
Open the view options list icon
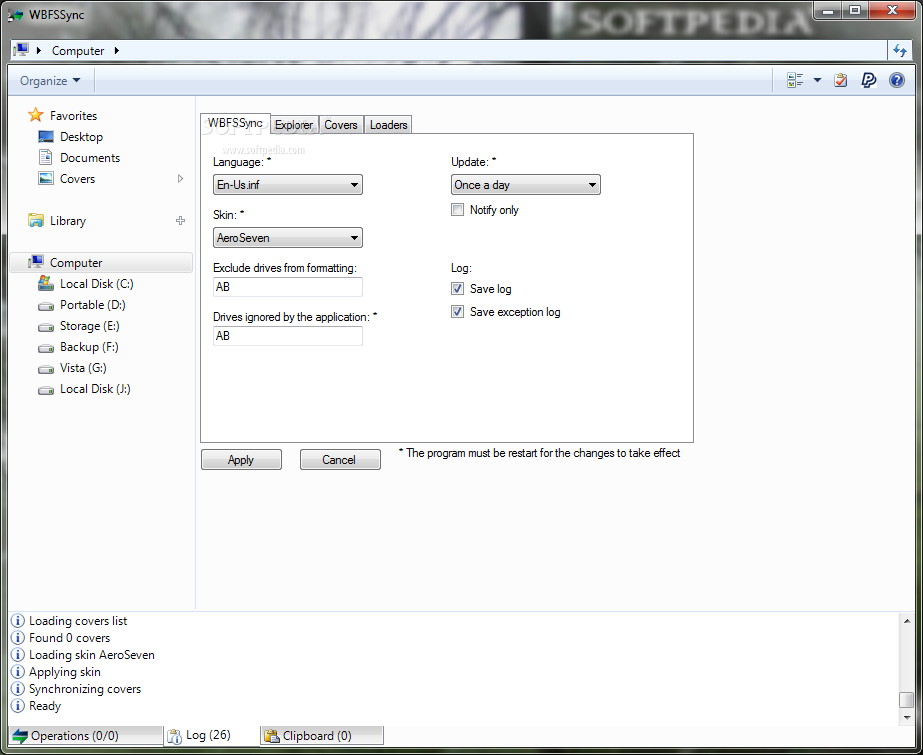coord(795,80)
